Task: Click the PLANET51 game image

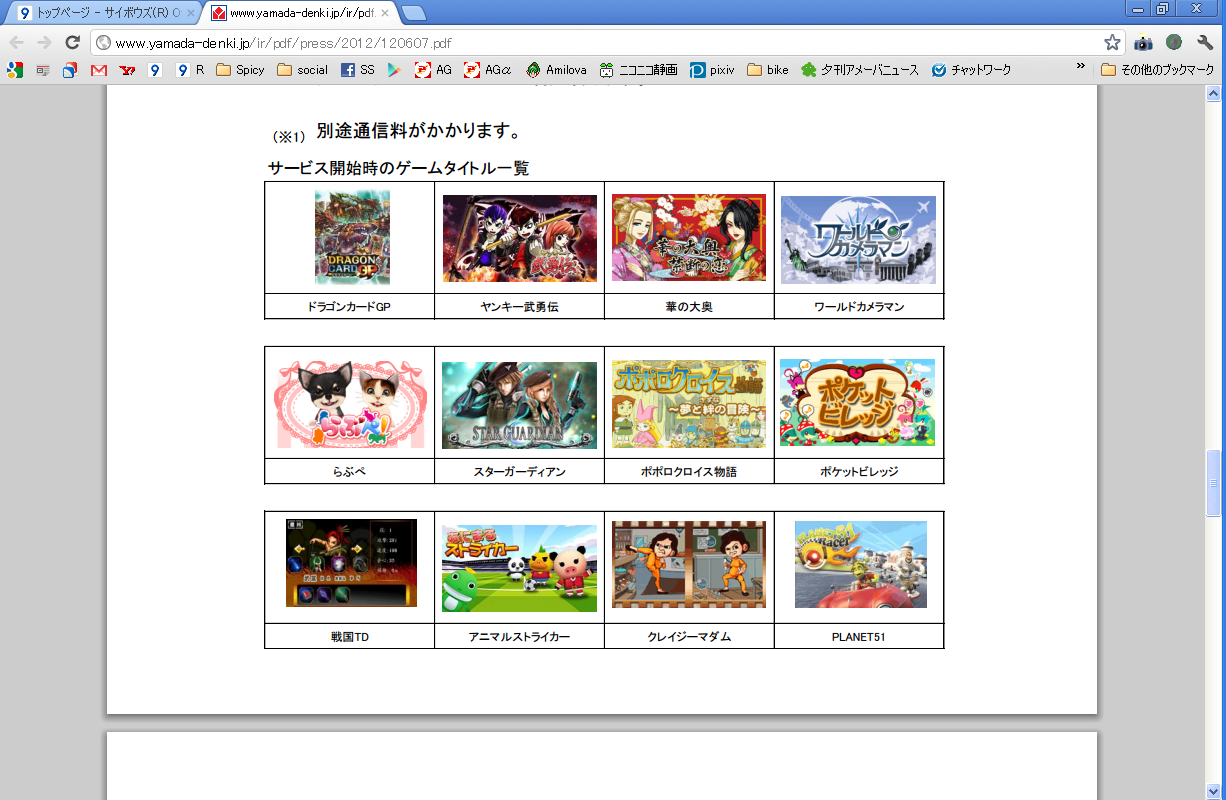Action: pyautogui.click(x=861, y=564)
